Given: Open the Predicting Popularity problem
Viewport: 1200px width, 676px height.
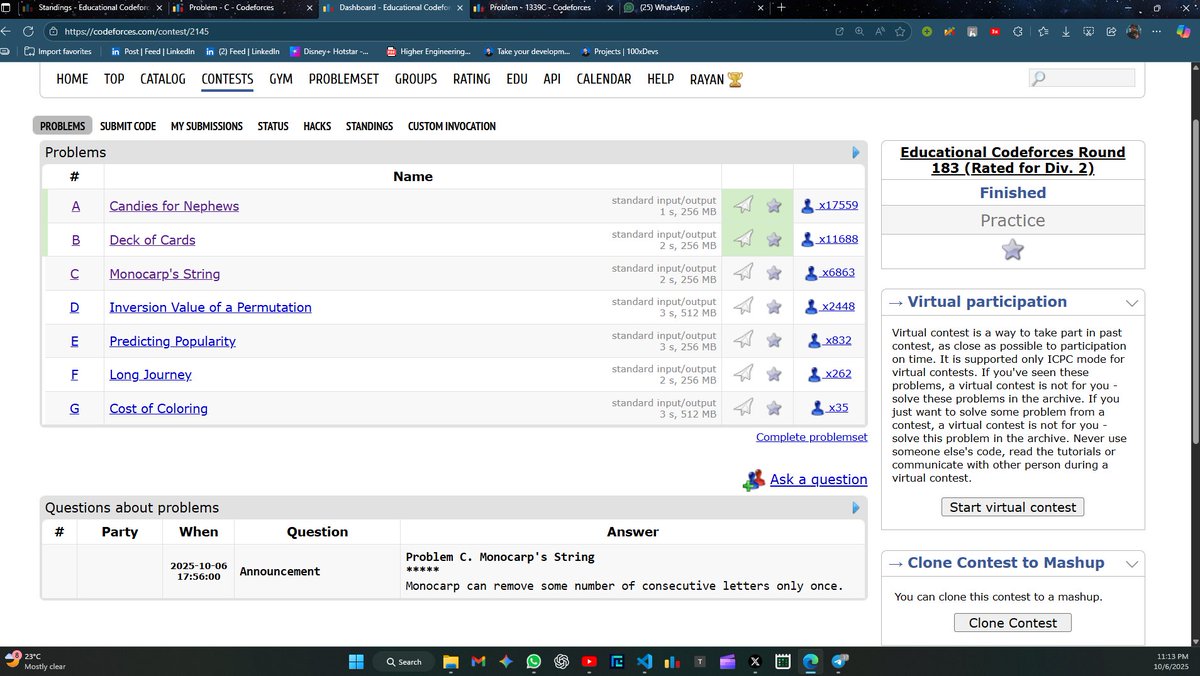Looking at the screenshot, I should click(x=173, y=341).
